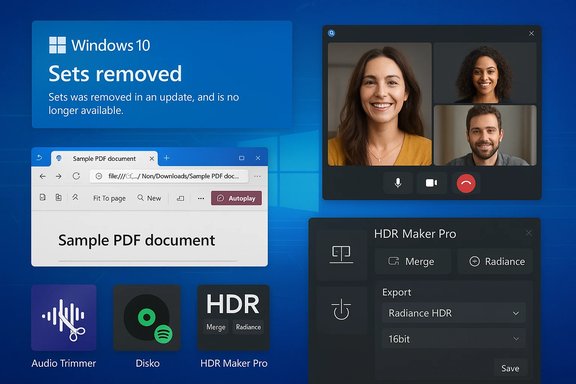Select the bearded man's video tile
The image size is (576, 384).
[485, 135]
